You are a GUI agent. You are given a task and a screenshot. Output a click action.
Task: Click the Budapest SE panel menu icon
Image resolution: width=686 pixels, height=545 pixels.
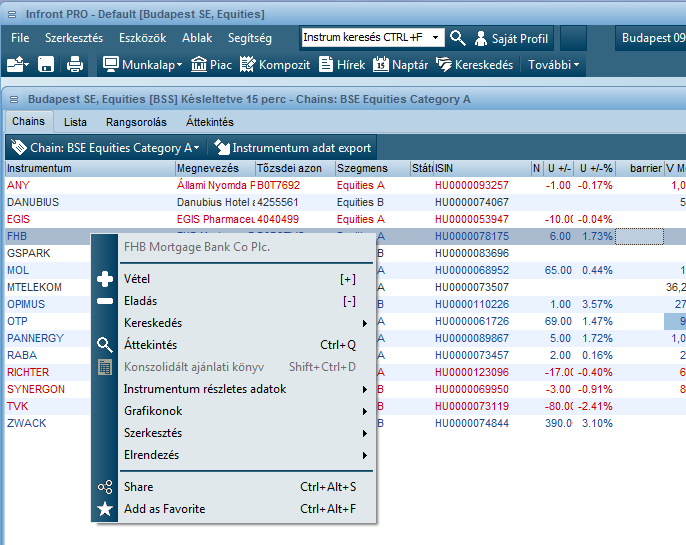(14, 100)
